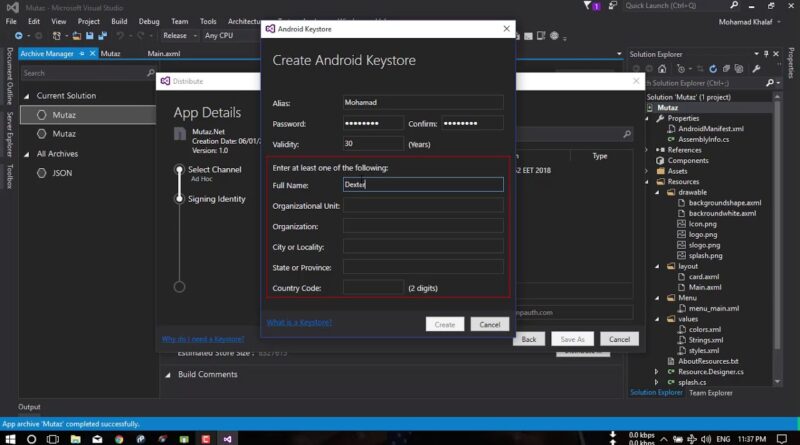Select AndroidManifest.xml in Solution Explorer
Viewport: 800px width, 445px height.
coord(711,129)
